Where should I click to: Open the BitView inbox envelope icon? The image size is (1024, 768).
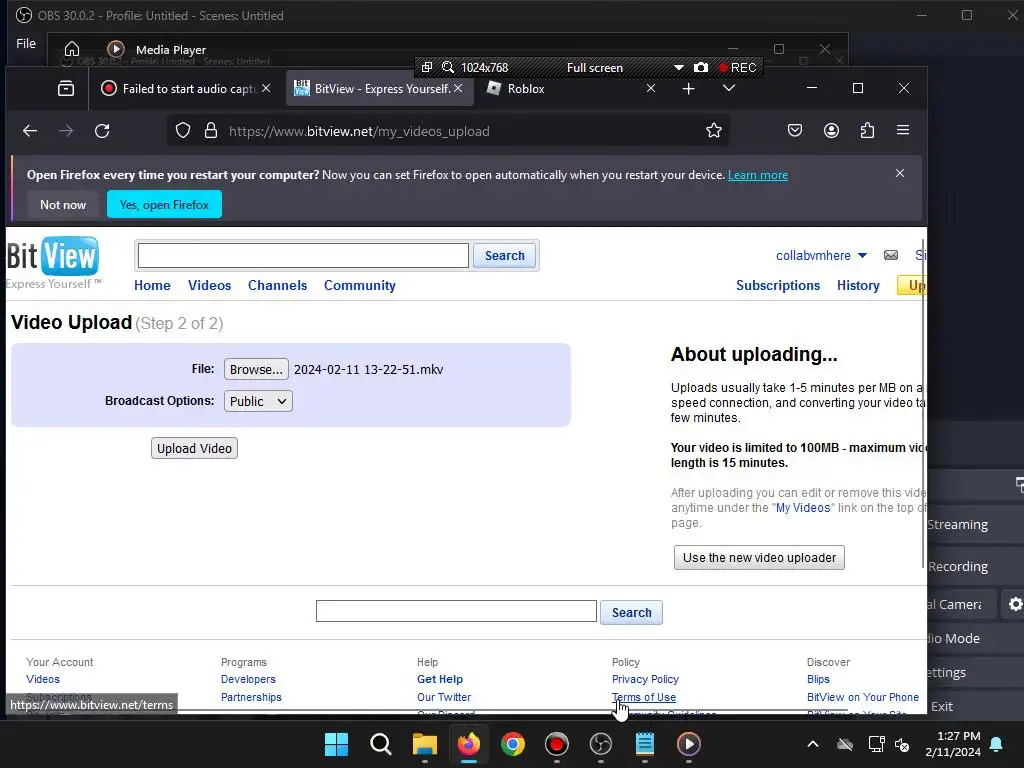891,255
